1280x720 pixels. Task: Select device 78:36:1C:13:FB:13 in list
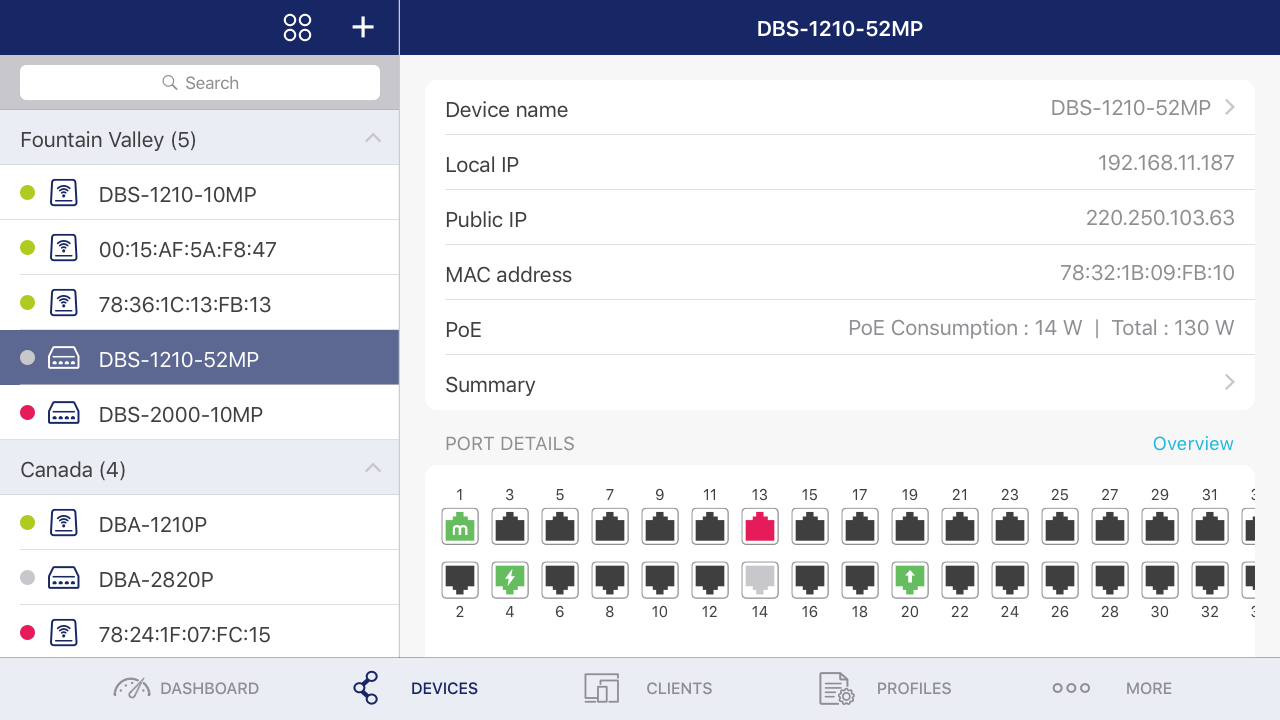coord(185,304)
